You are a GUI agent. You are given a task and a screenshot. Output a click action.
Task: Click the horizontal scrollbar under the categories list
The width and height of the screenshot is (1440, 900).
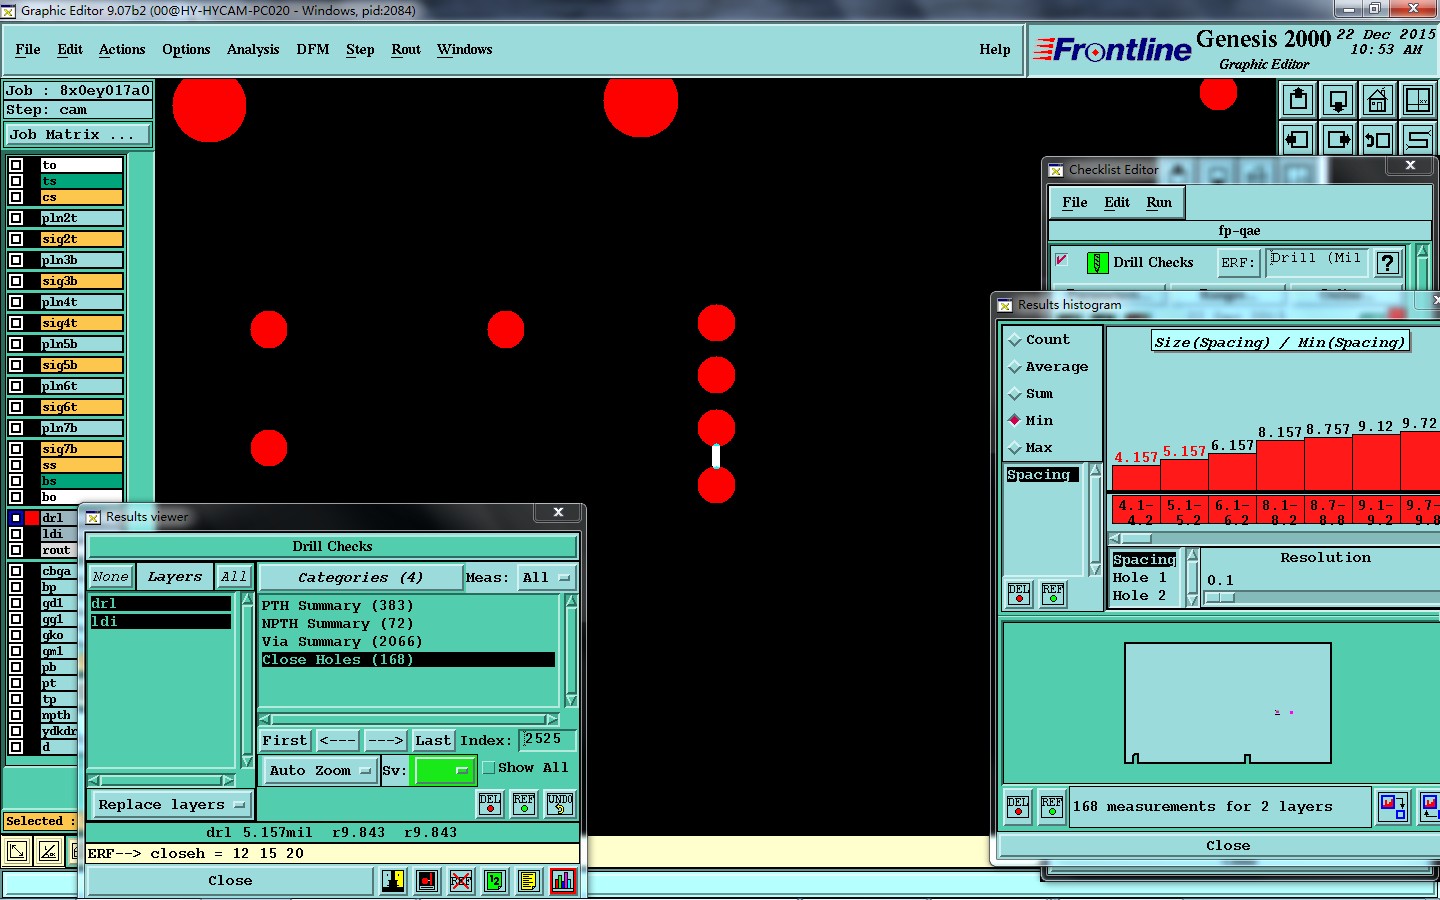tap(409, 719)
